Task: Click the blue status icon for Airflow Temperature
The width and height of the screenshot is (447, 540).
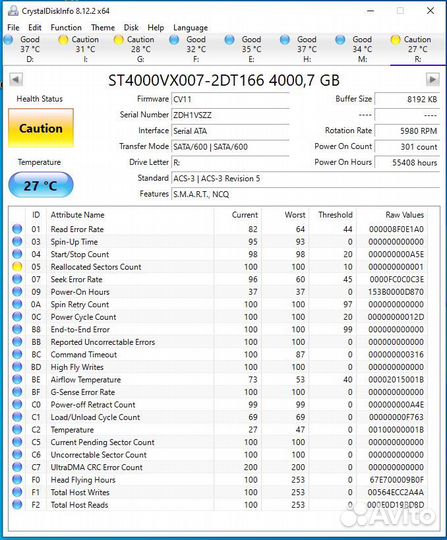Action: pos(17,380)
